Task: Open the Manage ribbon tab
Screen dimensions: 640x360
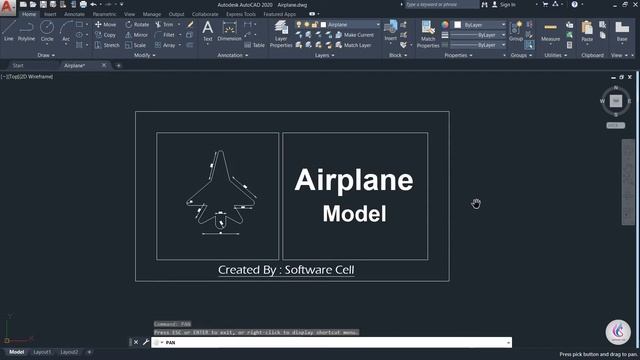Action: coord(151,14)
